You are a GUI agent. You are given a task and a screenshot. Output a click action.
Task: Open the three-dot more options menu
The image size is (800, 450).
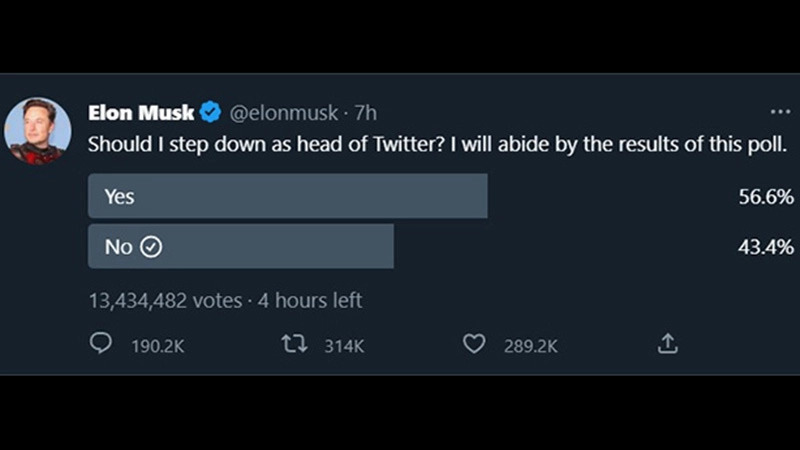click(x=780, y=112)
